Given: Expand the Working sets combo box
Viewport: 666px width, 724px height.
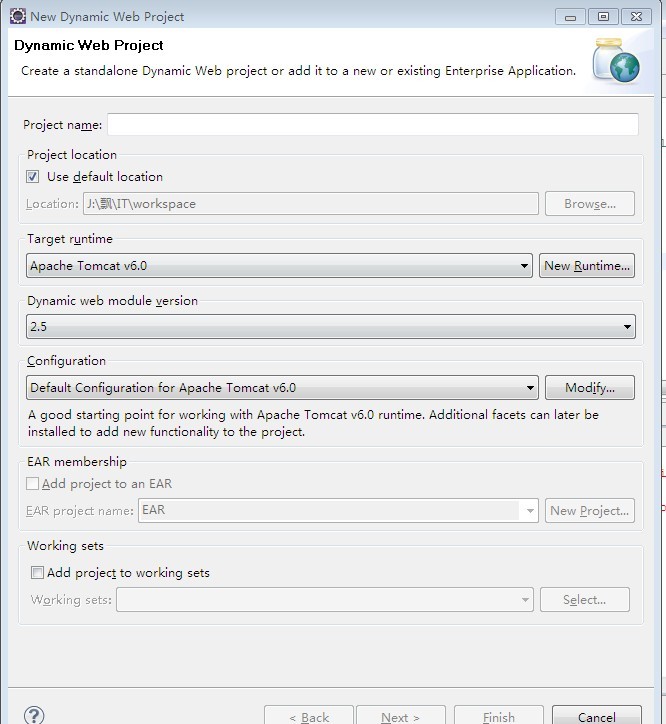Looking at the screenshot, I should point(525,600).
